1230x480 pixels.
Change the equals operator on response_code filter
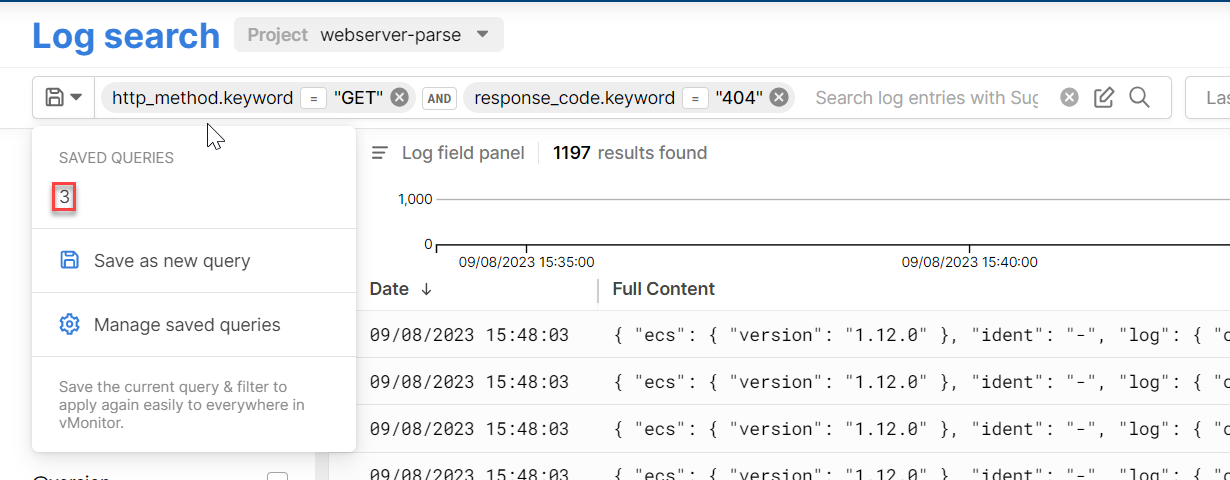pos(696,98)
